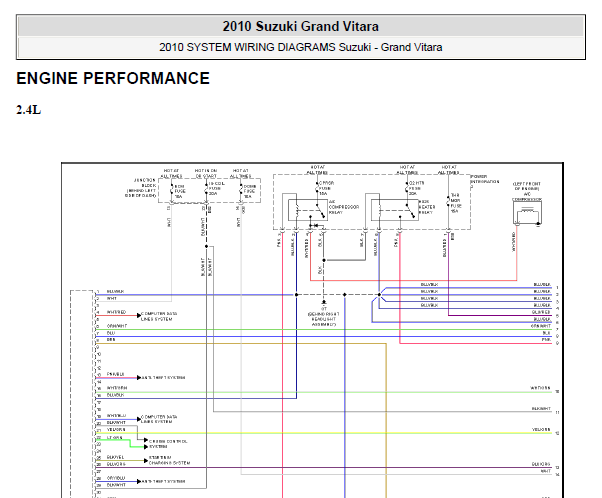602x498 pixels.
Task: Click the DOME FUSE label
Action: 250,191
